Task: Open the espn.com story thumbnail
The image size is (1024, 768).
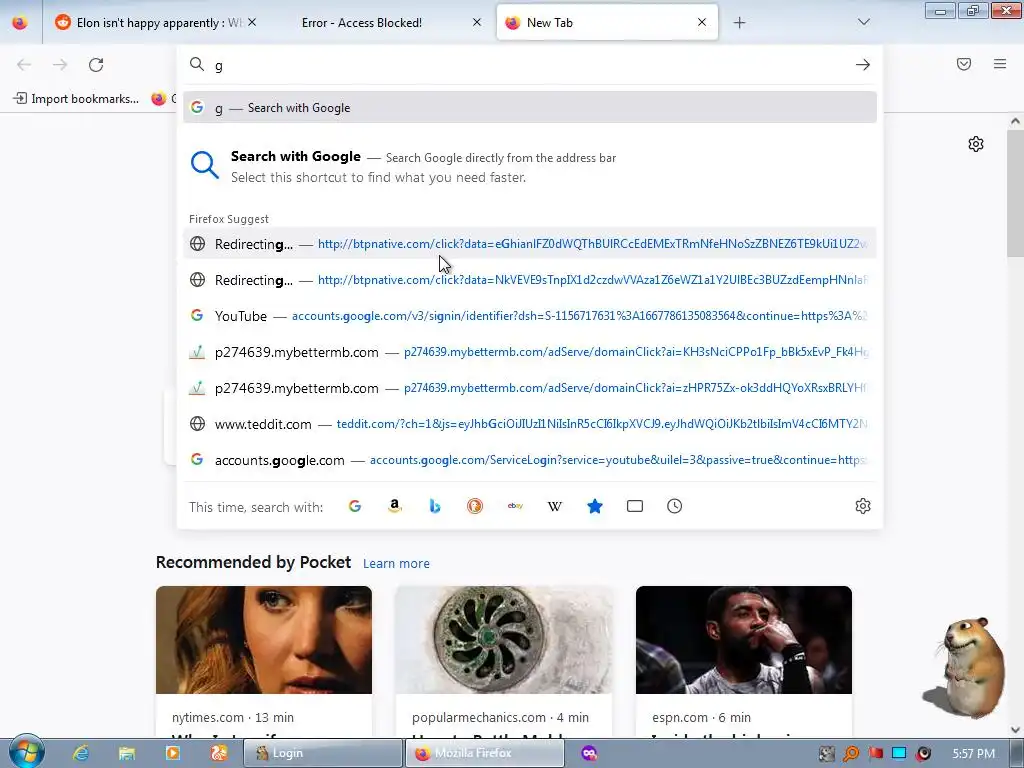Action: (x=744, y=640)
